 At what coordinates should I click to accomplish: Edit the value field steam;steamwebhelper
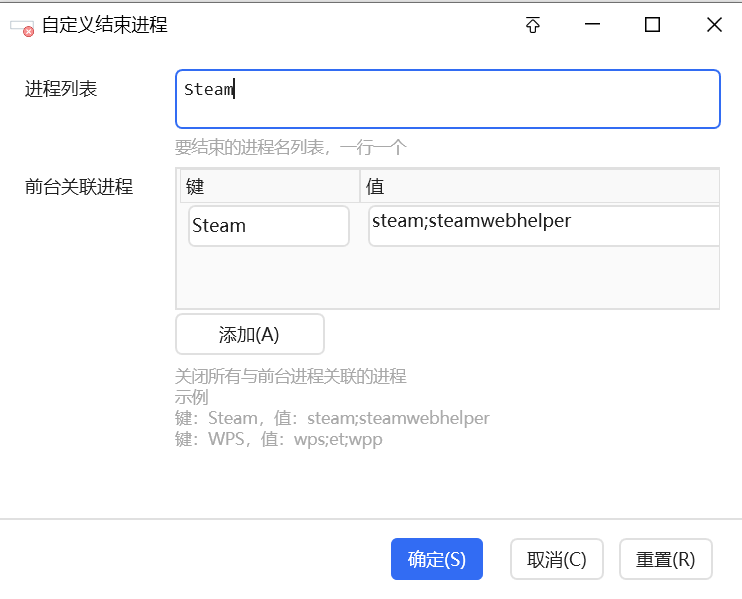point(544,226)
